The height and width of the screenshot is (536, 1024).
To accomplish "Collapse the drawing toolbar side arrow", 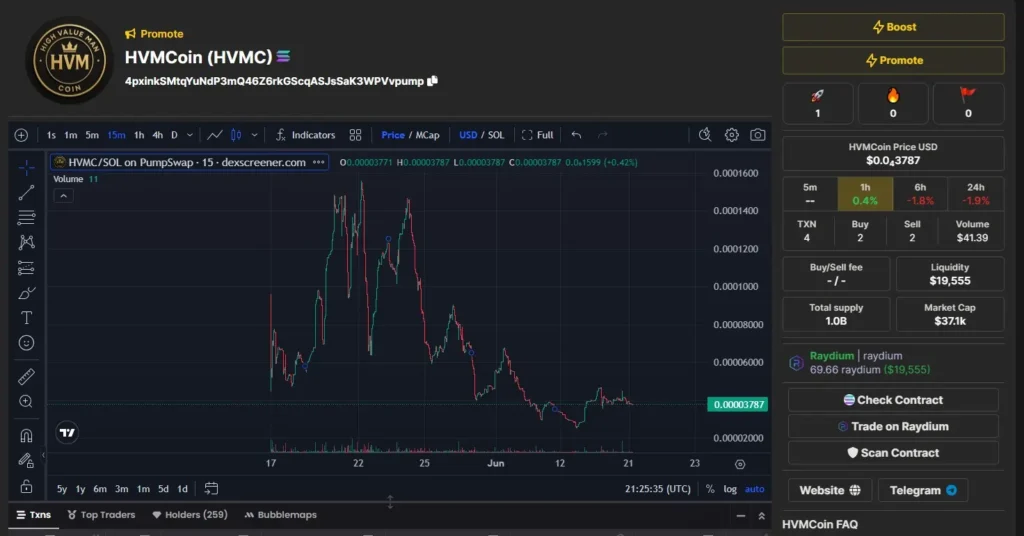I will point(43,455).
